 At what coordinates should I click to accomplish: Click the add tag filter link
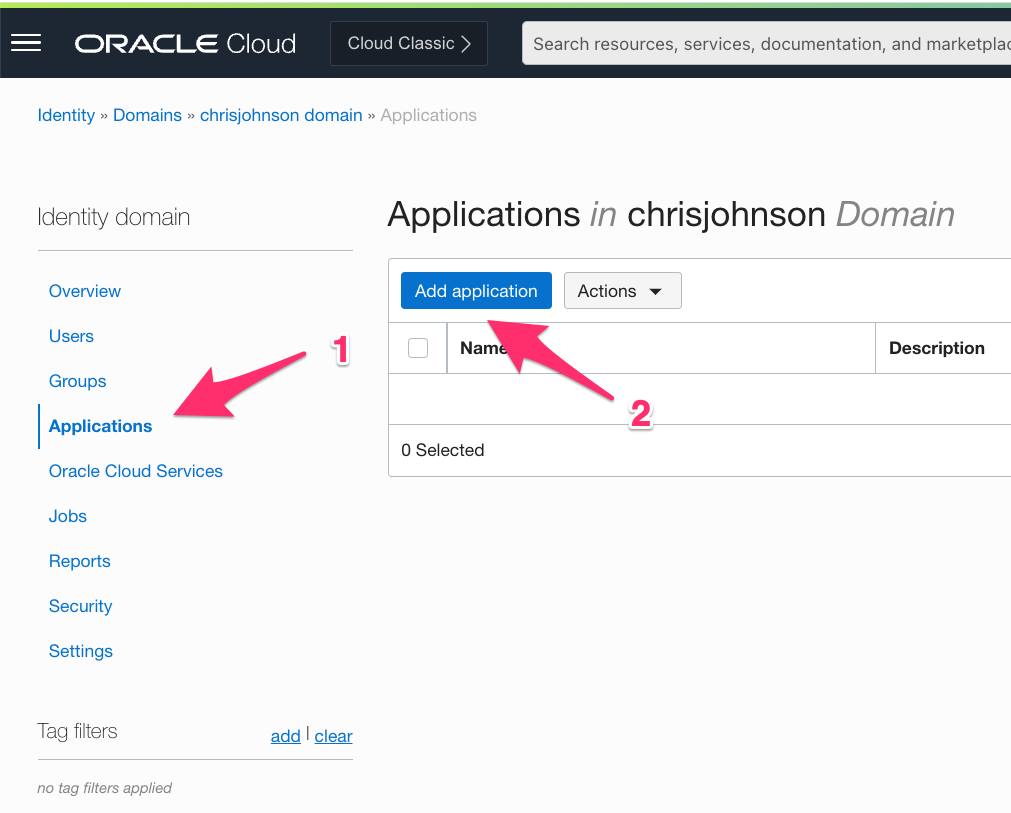coord(285,736)
